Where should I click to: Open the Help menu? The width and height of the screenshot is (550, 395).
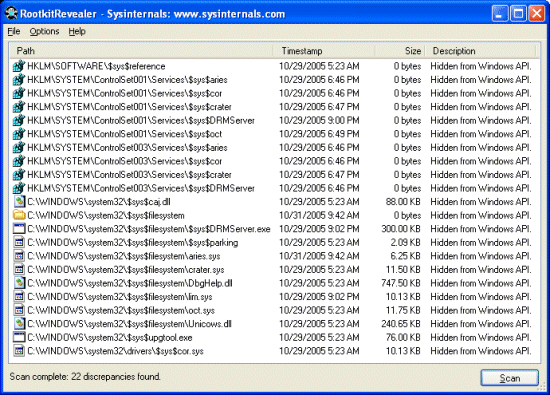(x=77, y=32)
